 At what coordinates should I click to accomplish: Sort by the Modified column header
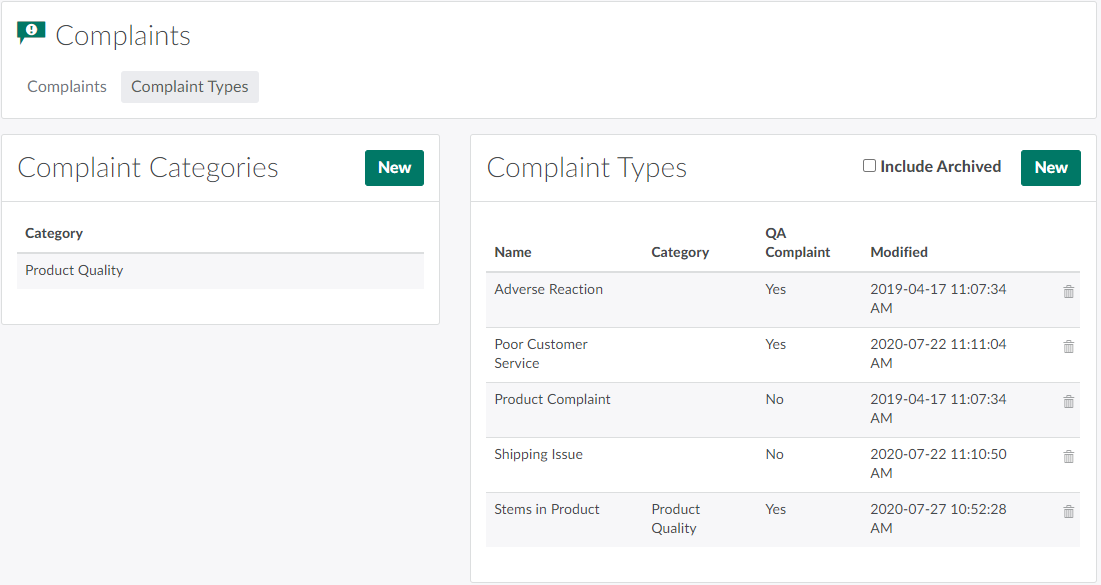coord(899,252)
